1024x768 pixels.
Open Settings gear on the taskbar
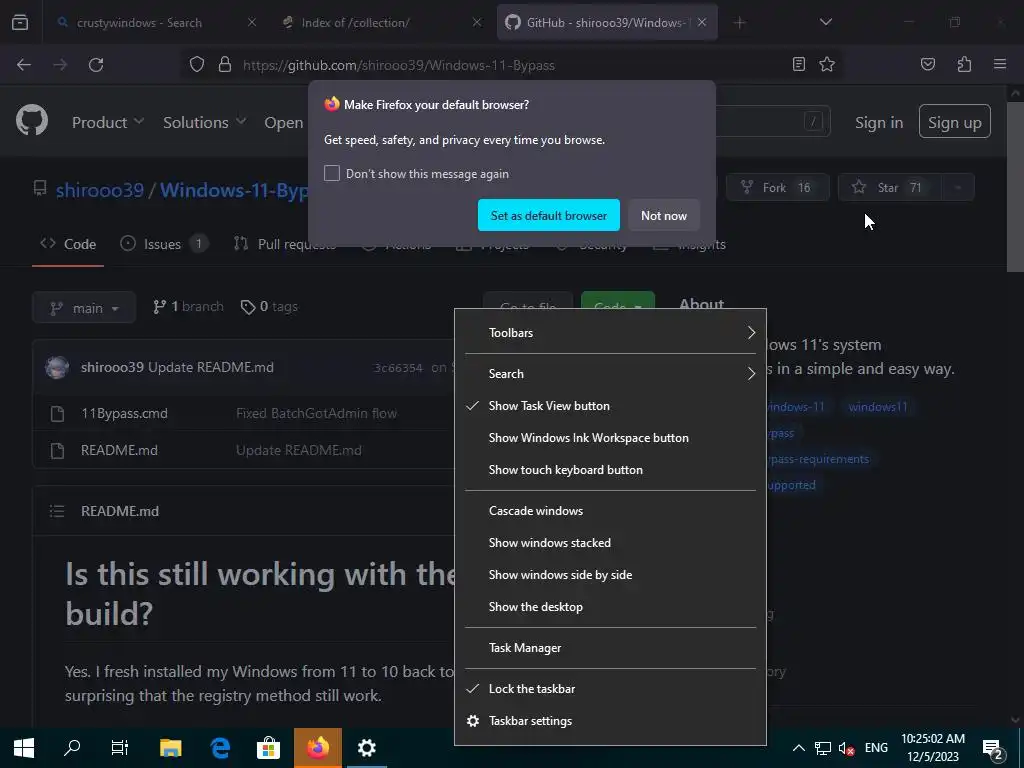pos(366,748)
